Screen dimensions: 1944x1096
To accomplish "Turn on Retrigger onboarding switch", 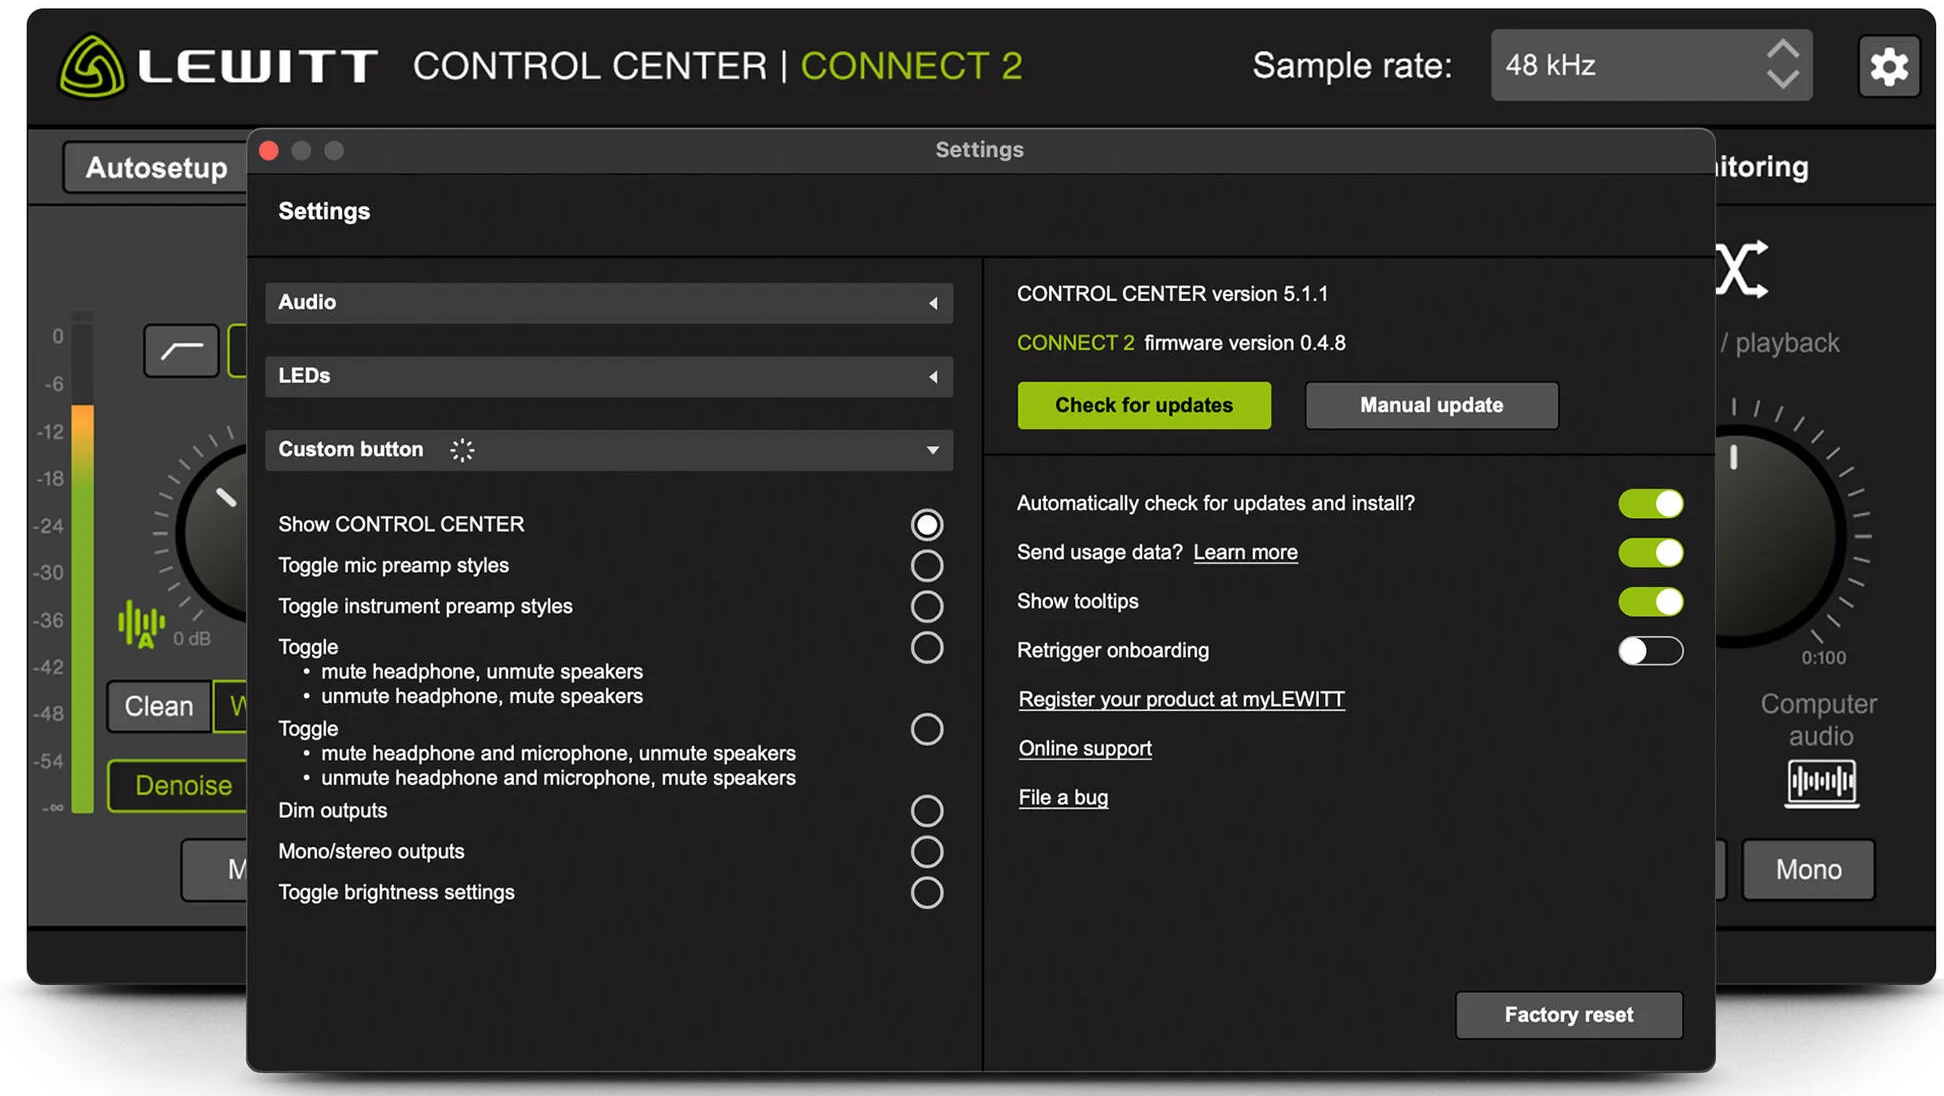I will pos(1650,650).
